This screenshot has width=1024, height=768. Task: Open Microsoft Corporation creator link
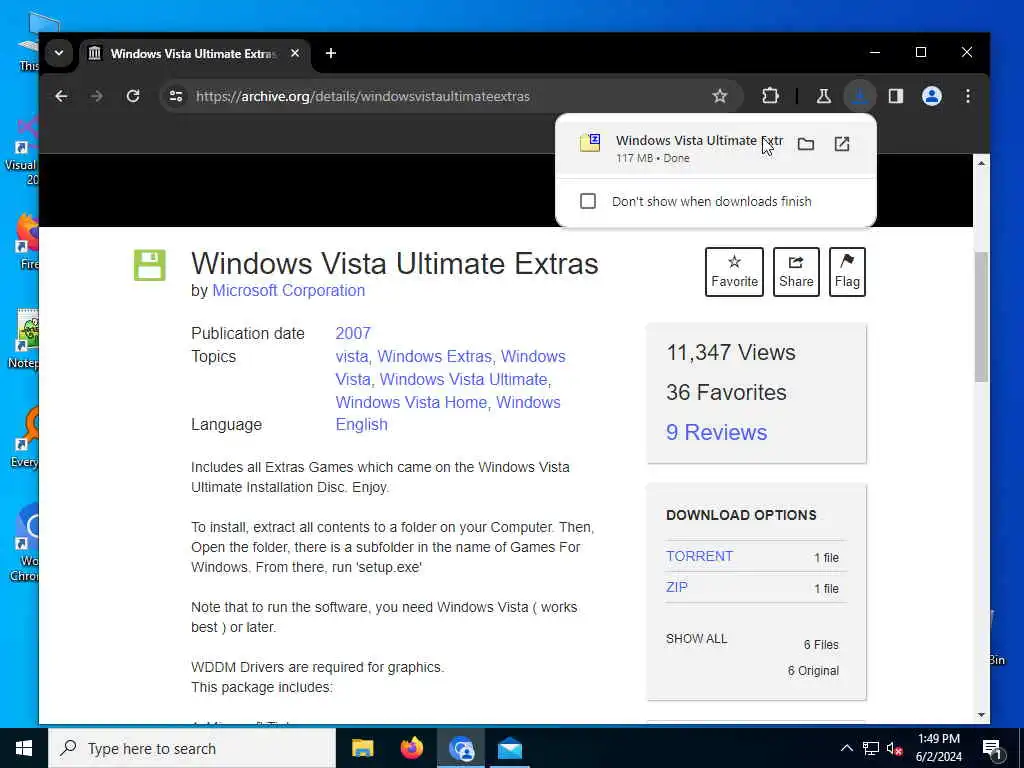(x=289, y=291)
